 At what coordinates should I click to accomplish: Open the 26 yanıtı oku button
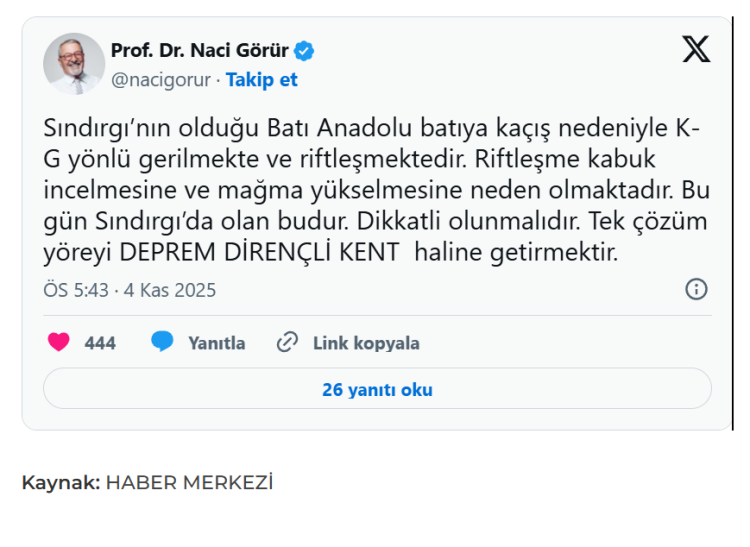click(377, 389)
